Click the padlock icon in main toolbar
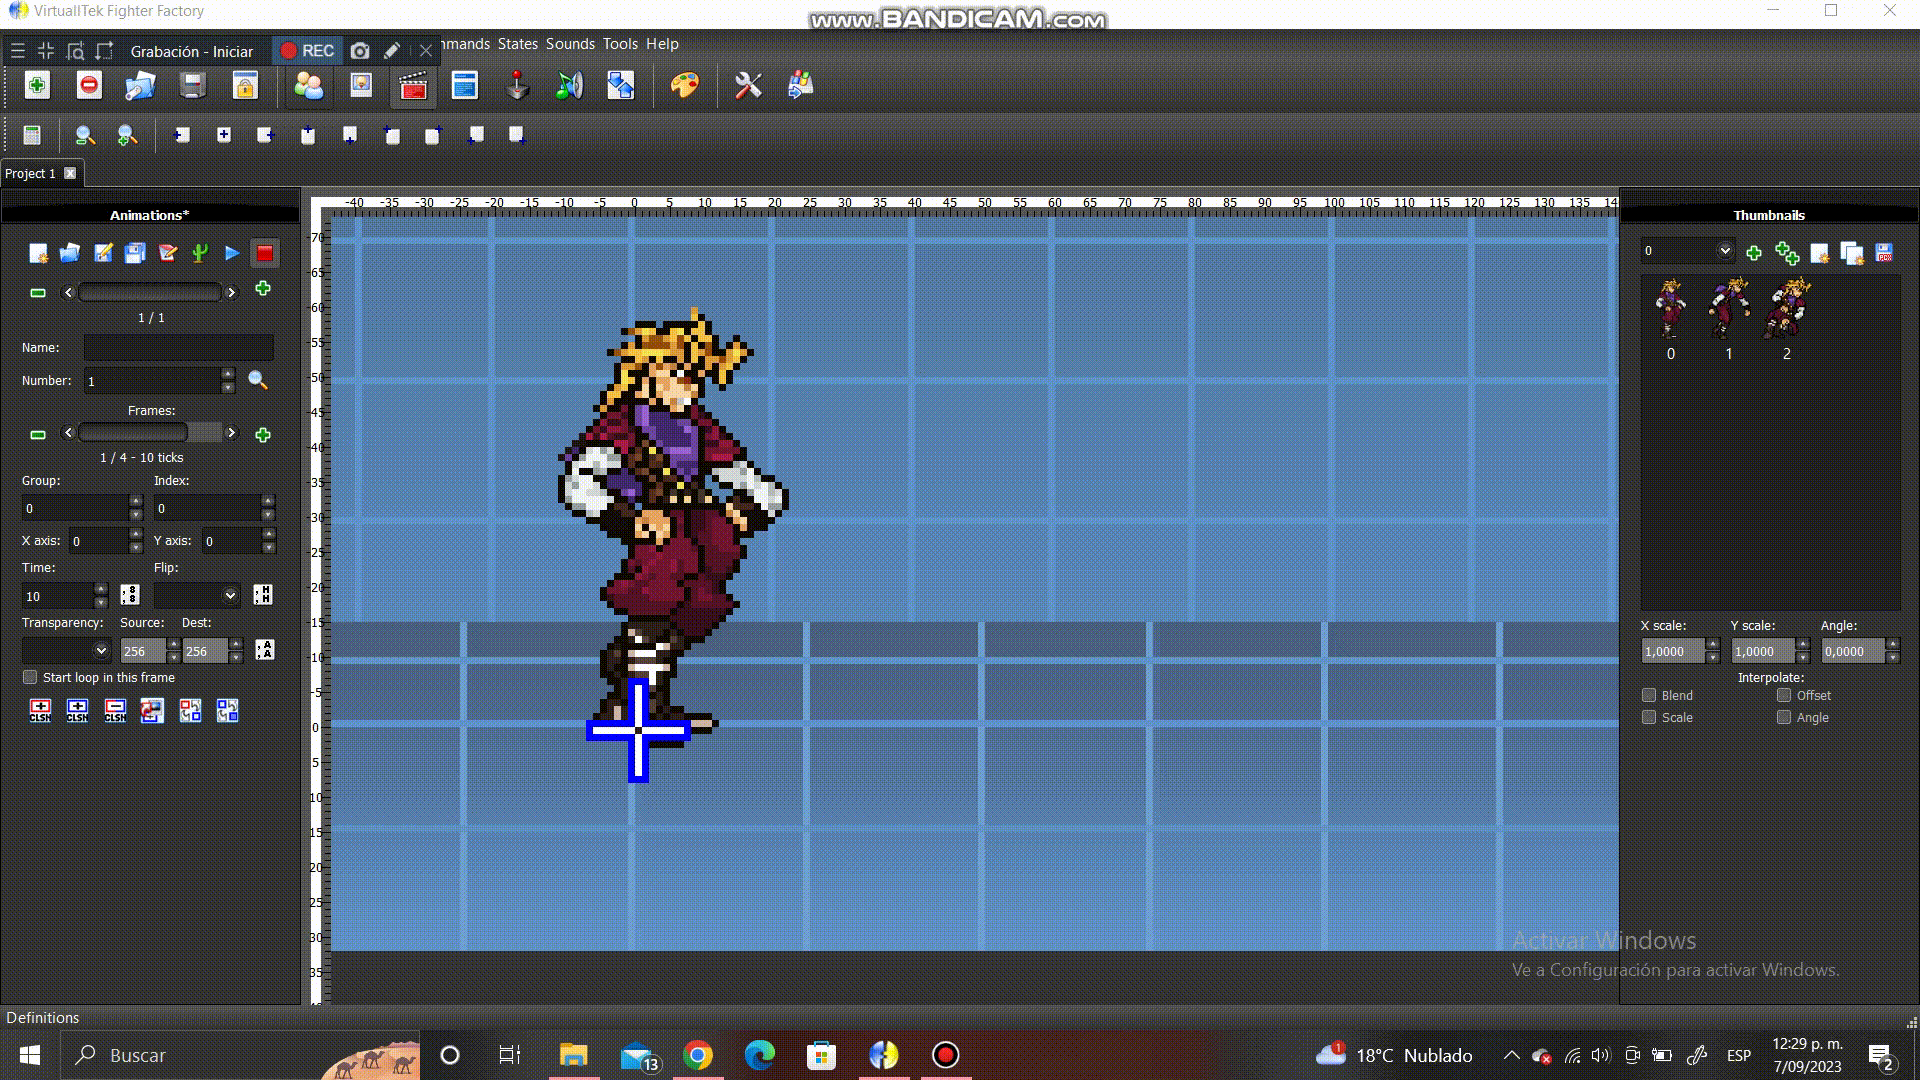Image resolution: width=1920 pixels, height=1080 pixels. coord(245,86)
